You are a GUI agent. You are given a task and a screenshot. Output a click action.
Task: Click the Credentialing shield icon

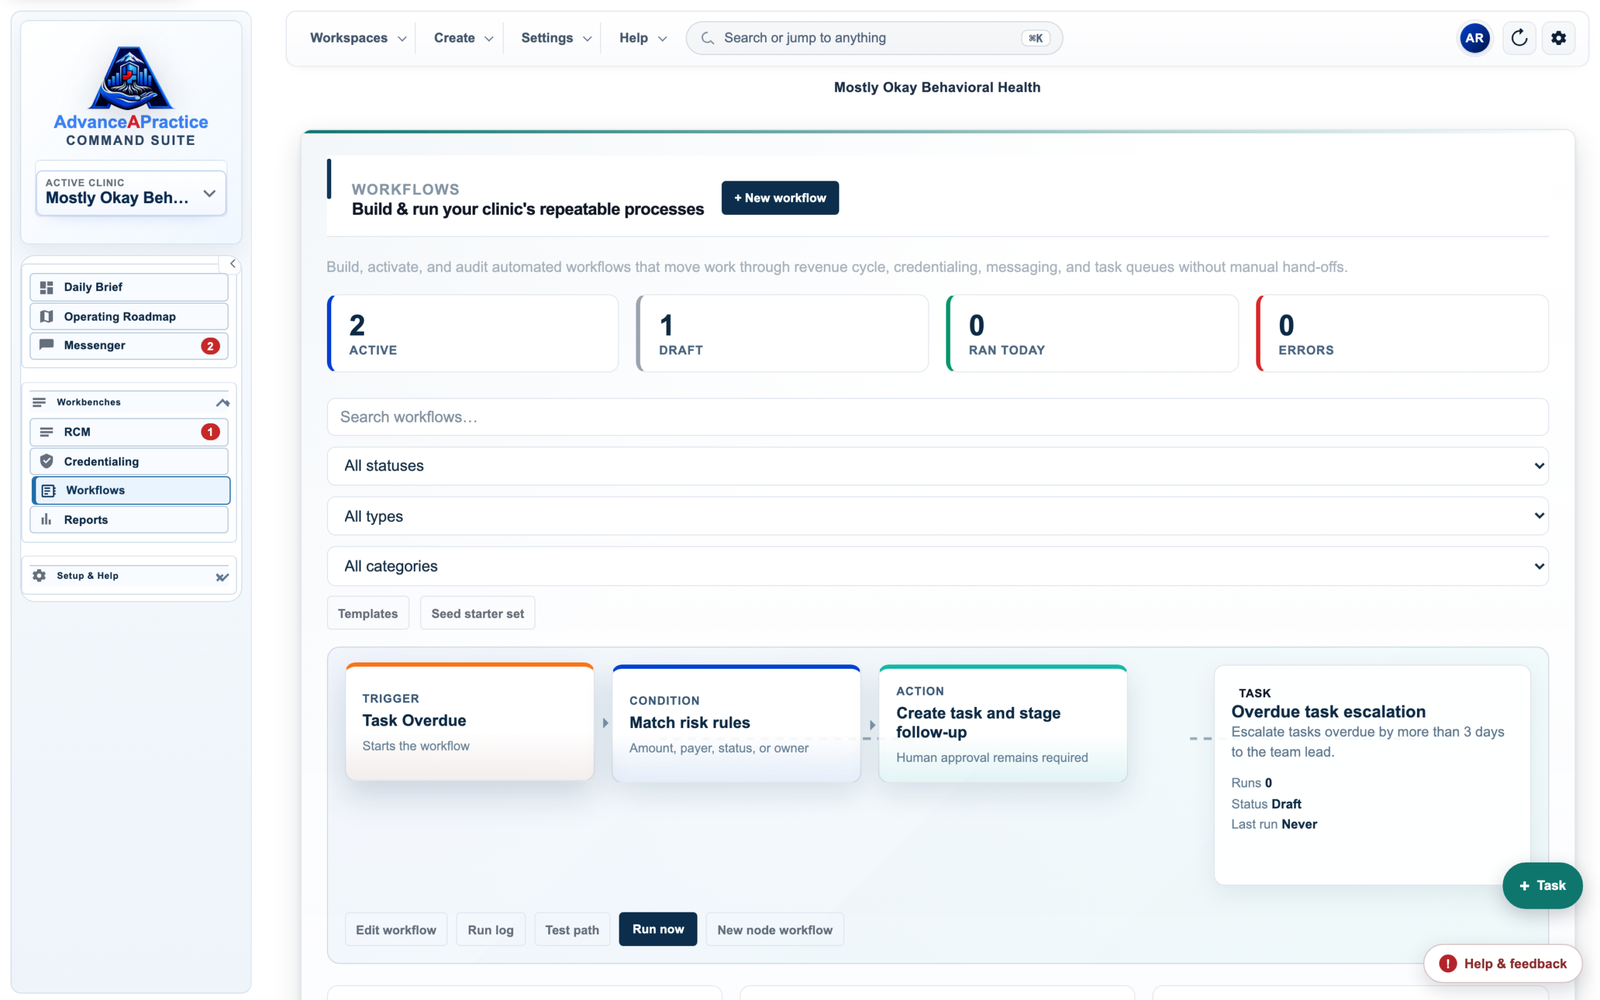(46, 461)
